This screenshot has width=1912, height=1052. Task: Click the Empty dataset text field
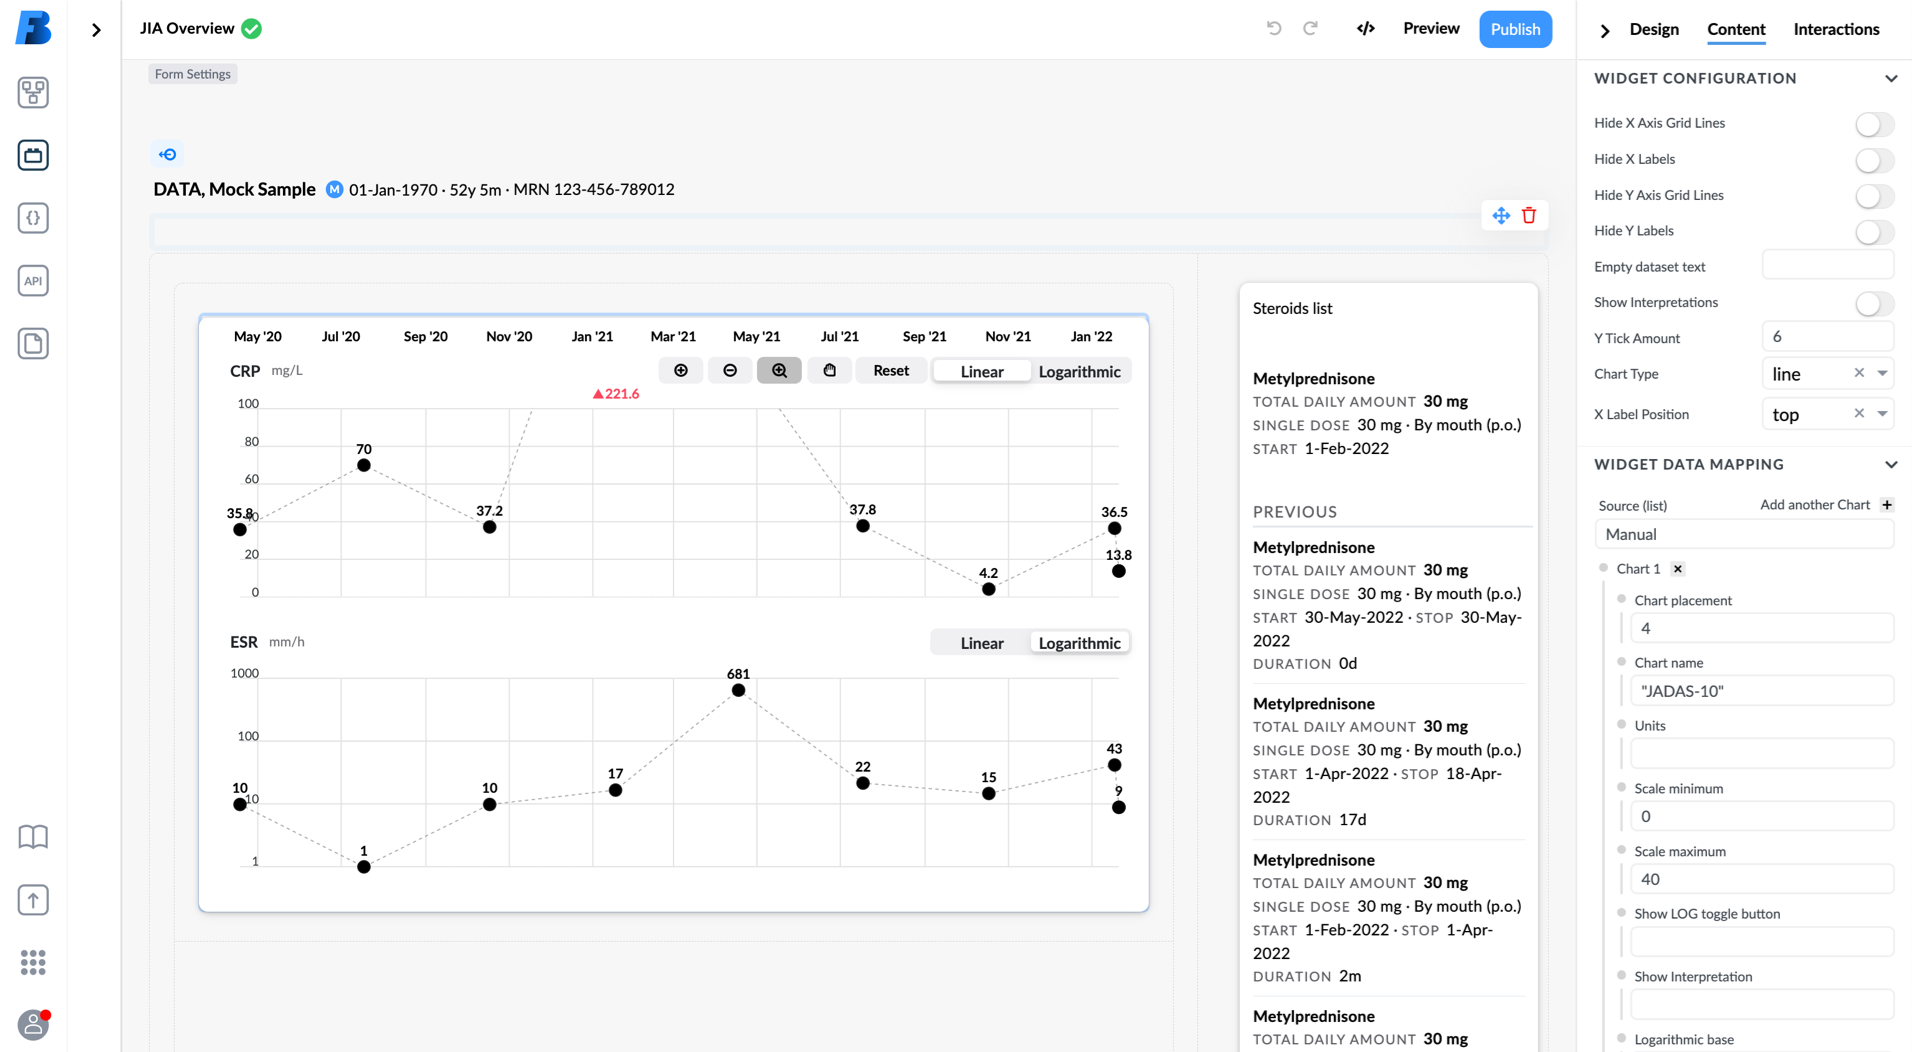[1828, 266]
